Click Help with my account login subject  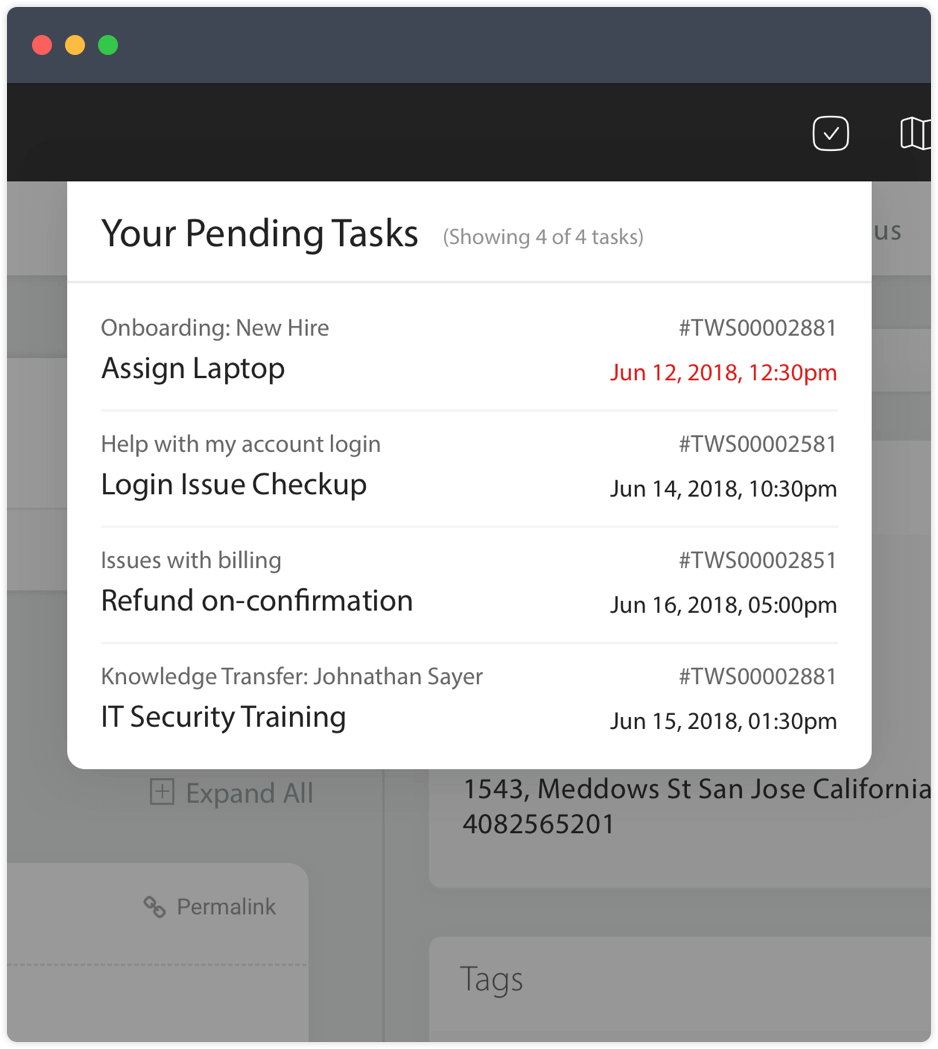pos(241,444)
